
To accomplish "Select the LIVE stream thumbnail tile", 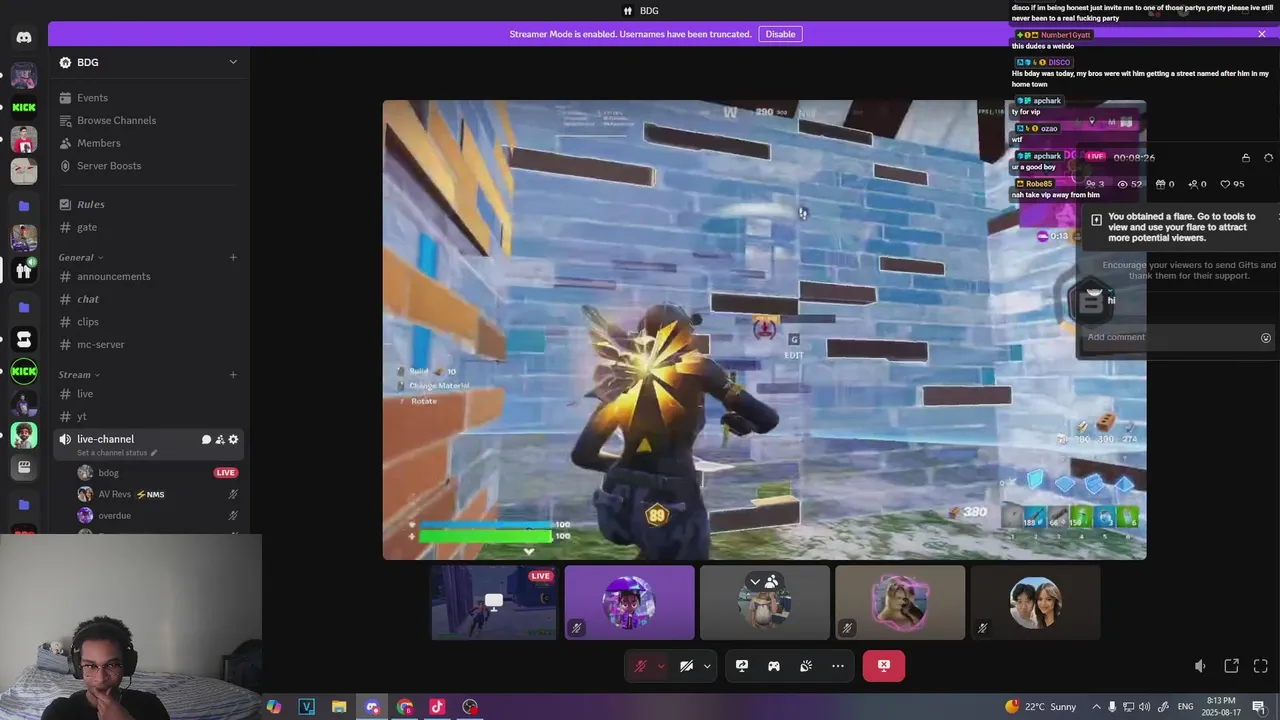I will [x=494, y=603].
